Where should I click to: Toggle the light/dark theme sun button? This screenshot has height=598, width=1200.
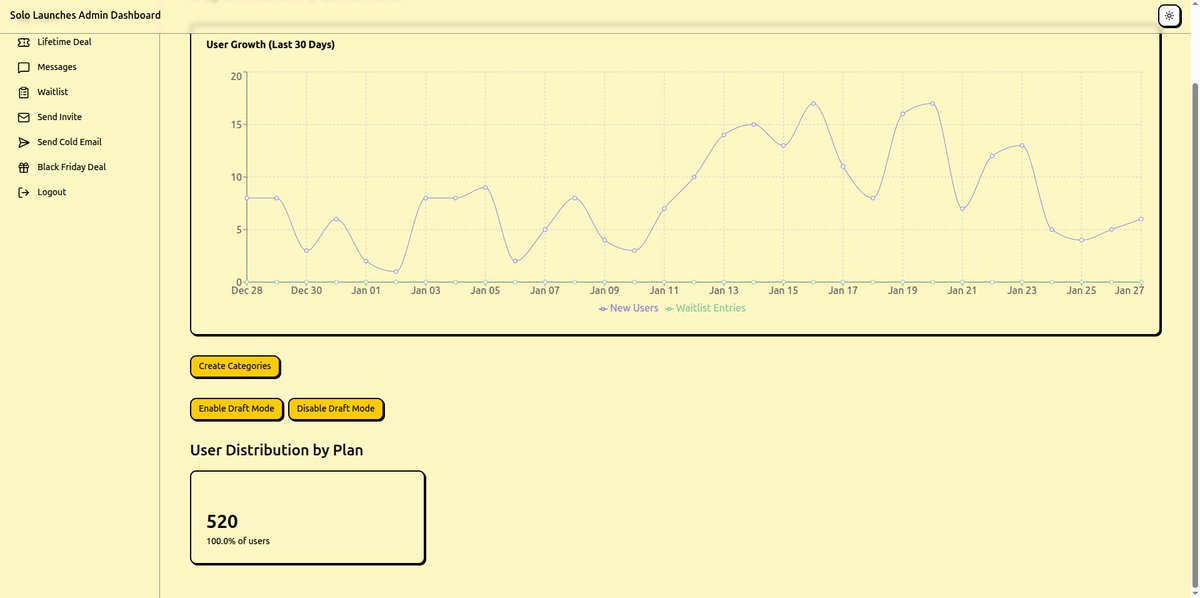(1169, 15)
